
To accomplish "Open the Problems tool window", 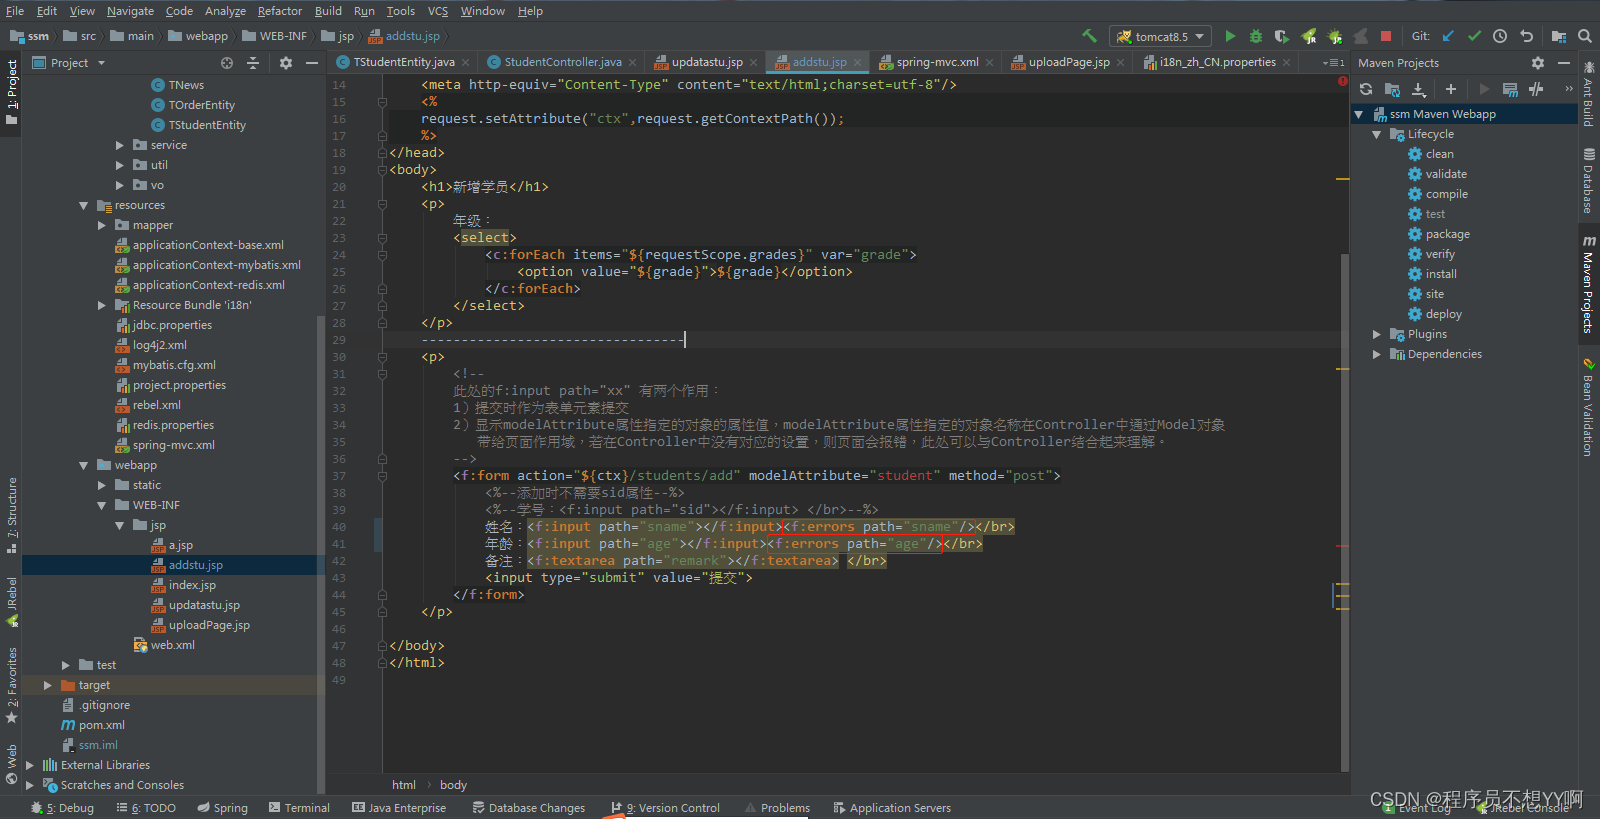I will pos(777,808).
